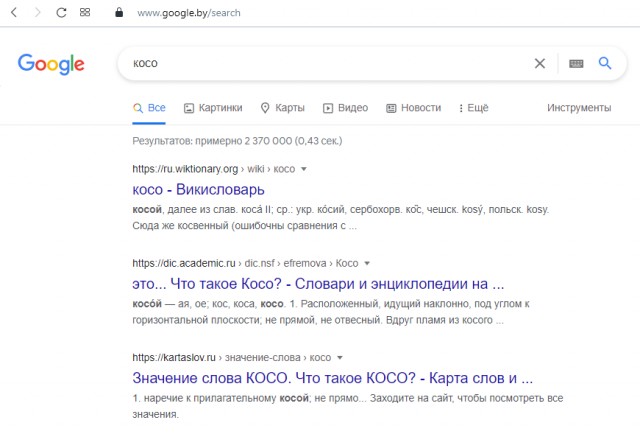The image size is (640, 434).
Task: Expand dropdown arrow next to dic.academic.ru URL
Action: 367,263
